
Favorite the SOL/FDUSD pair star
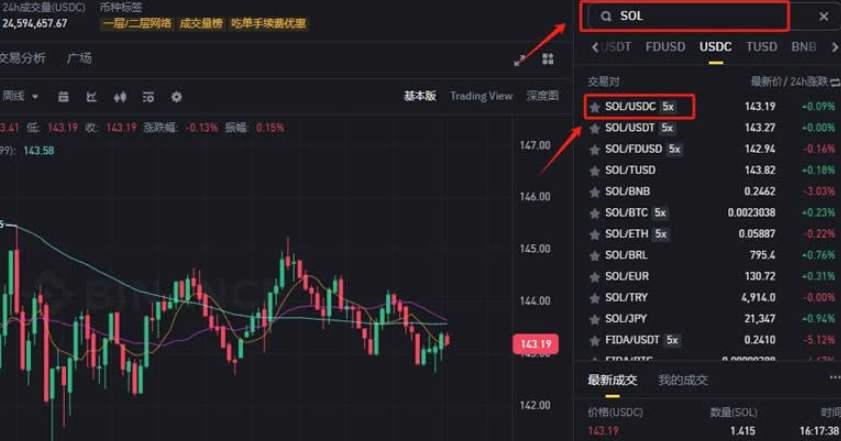point(594,150)
